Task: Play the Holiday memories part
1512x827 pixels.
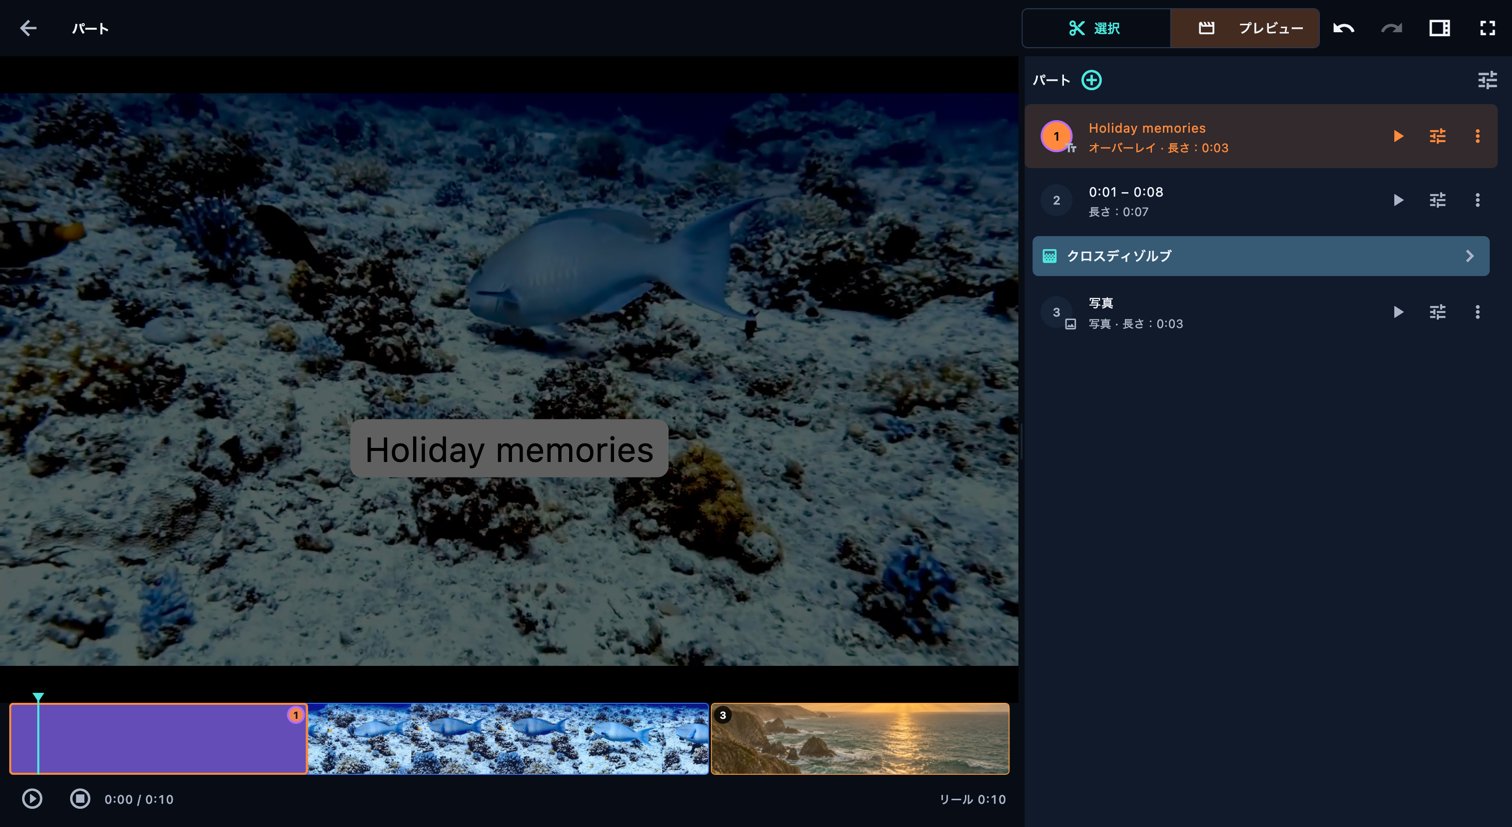Action: point(1398,136)
